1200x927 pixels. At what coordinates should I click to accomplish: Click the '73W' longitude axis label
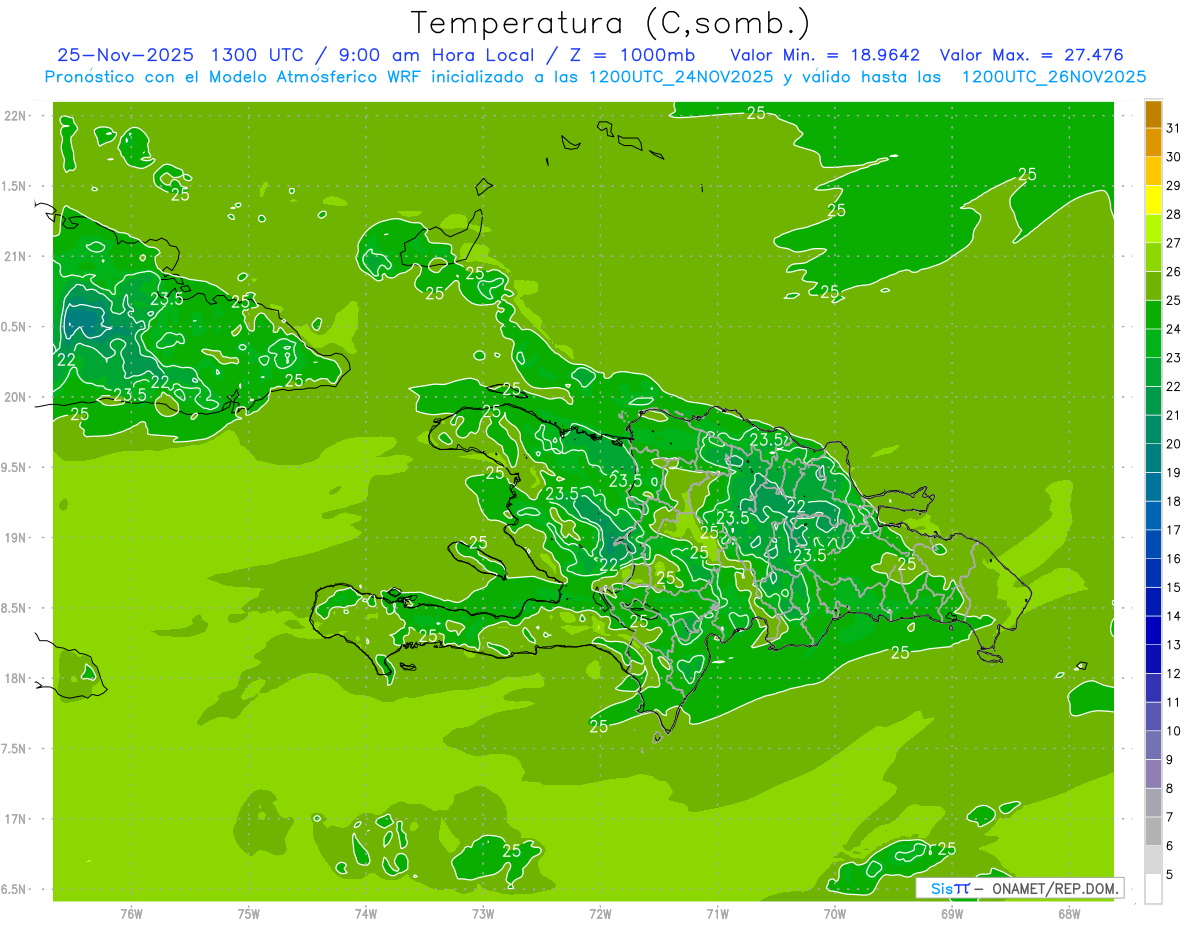(483, 914)
